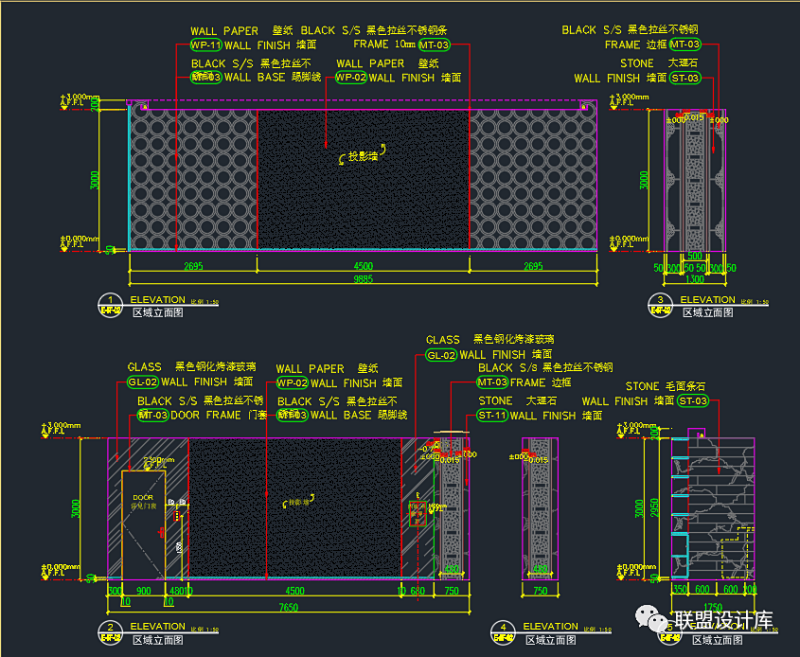Select the top-left GL-02 glass tag
This screenshot has height=657, width=800.
[x=141, y=382]
